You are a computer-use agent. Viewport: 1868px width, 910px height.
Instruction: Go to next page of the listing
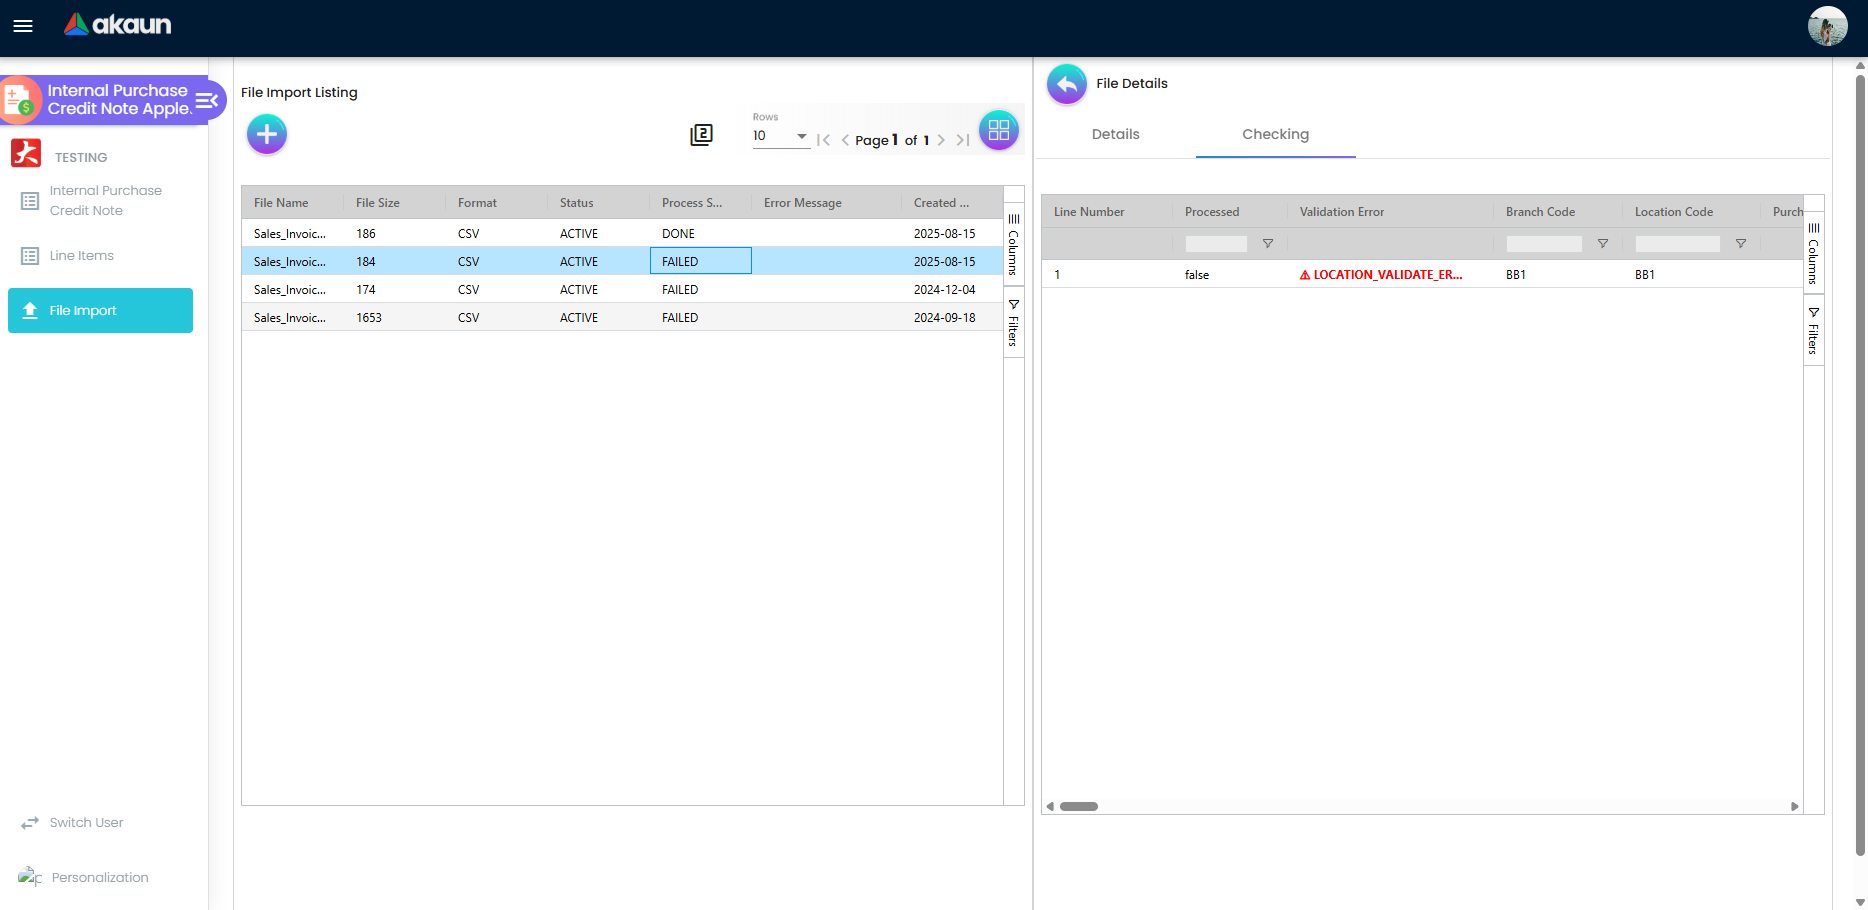941,140
